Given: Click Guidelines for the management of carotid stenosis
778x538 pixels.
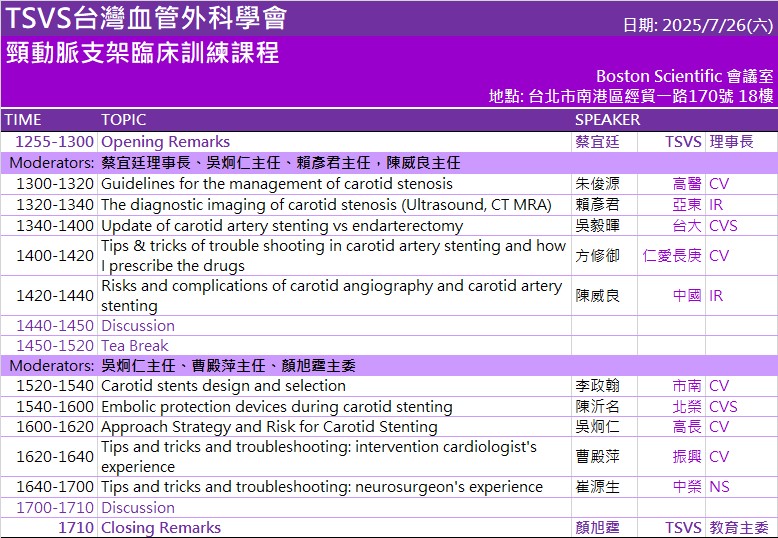Looking at the screenshot, I should (x=277, y=184).
